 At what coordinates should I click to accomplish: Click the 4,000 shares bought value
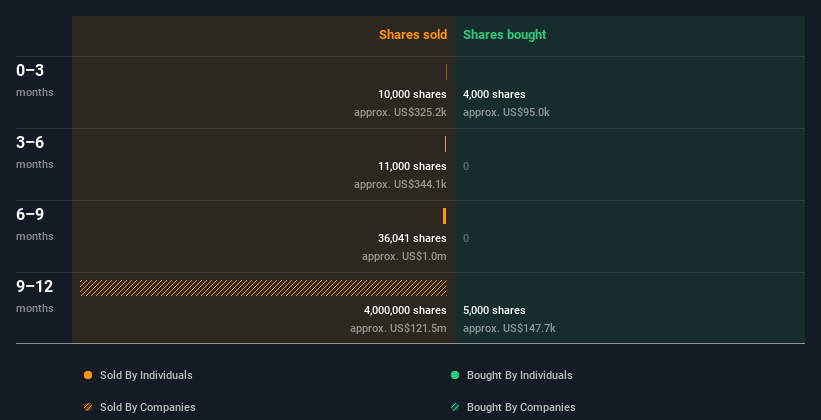click(x=494, y=94)
